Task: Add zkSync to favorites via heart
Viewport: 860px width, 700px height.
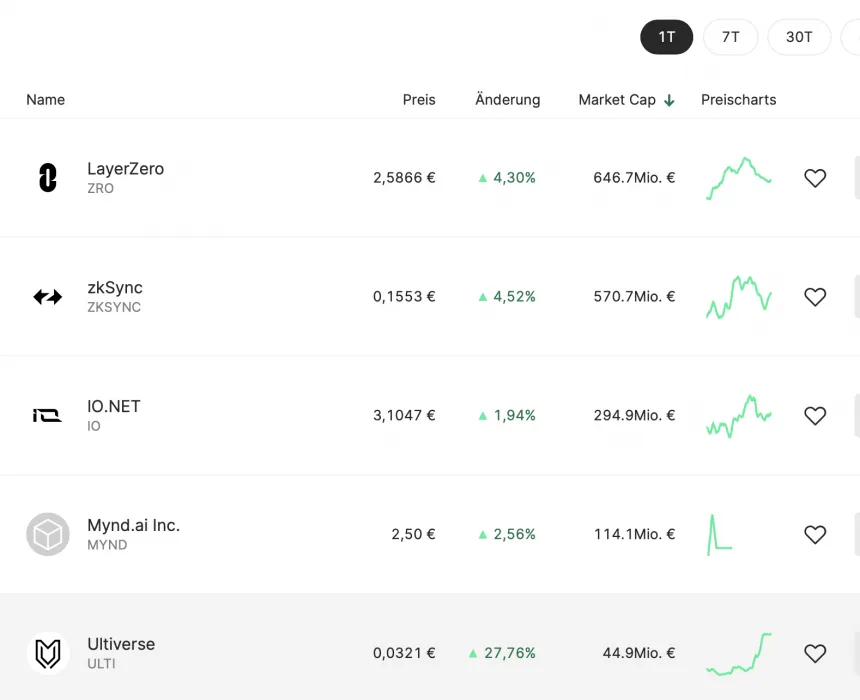Action: click(x=815, y=297)
